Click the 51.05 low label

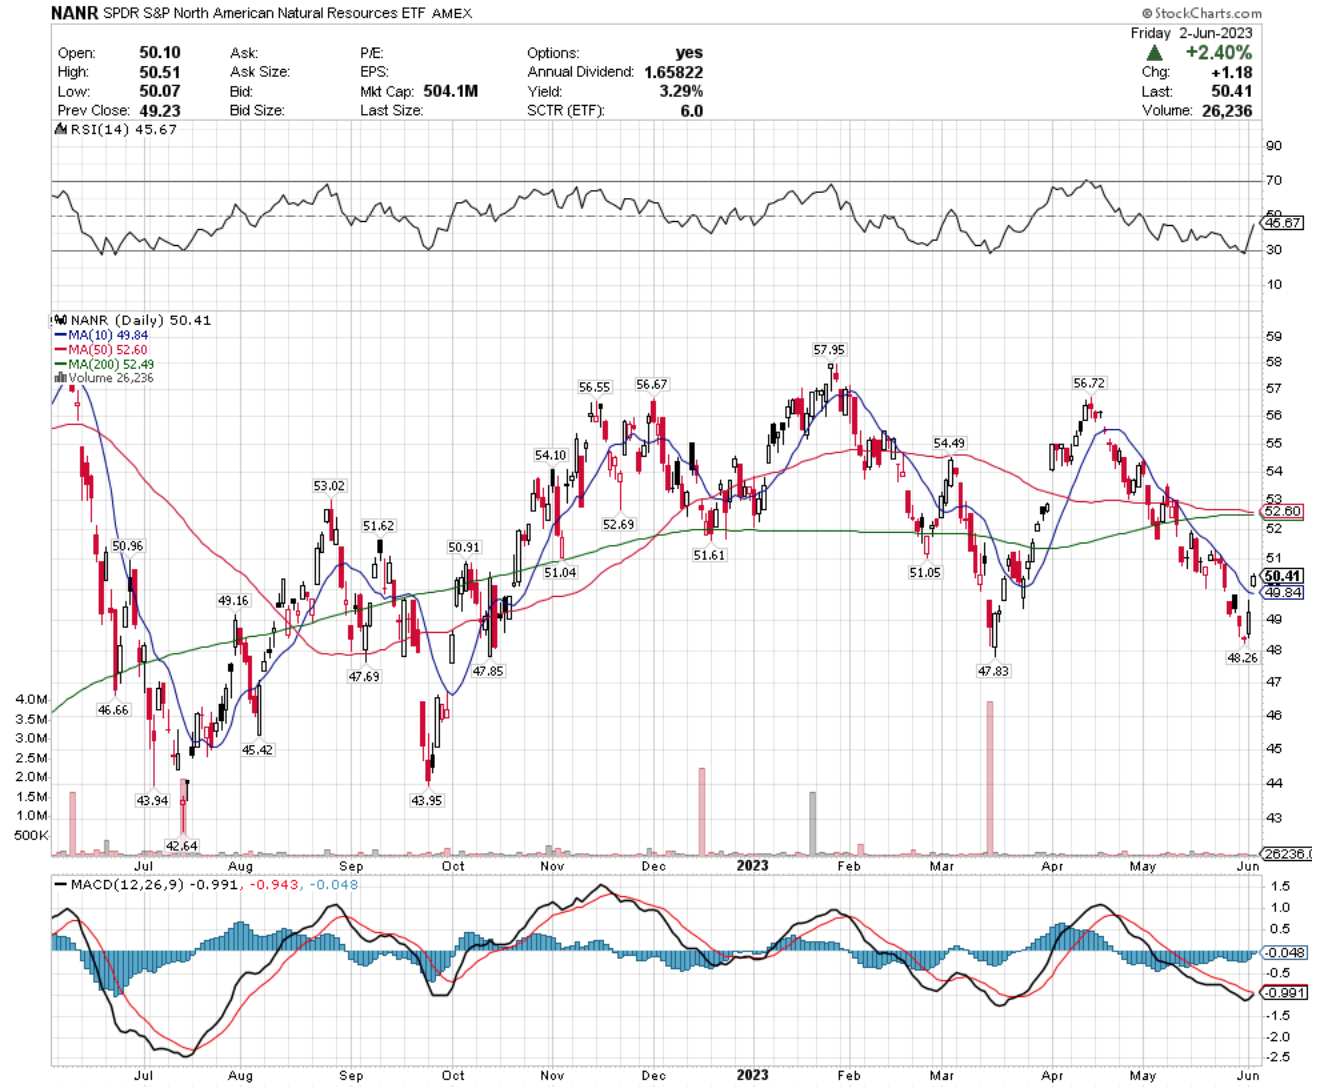925,573
